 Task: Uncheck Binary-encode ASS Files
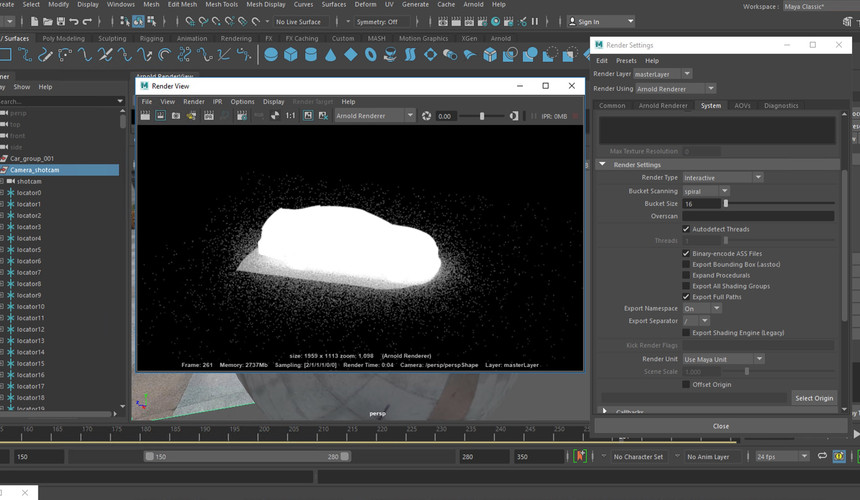pyautogui.click(x=686, y=254)
